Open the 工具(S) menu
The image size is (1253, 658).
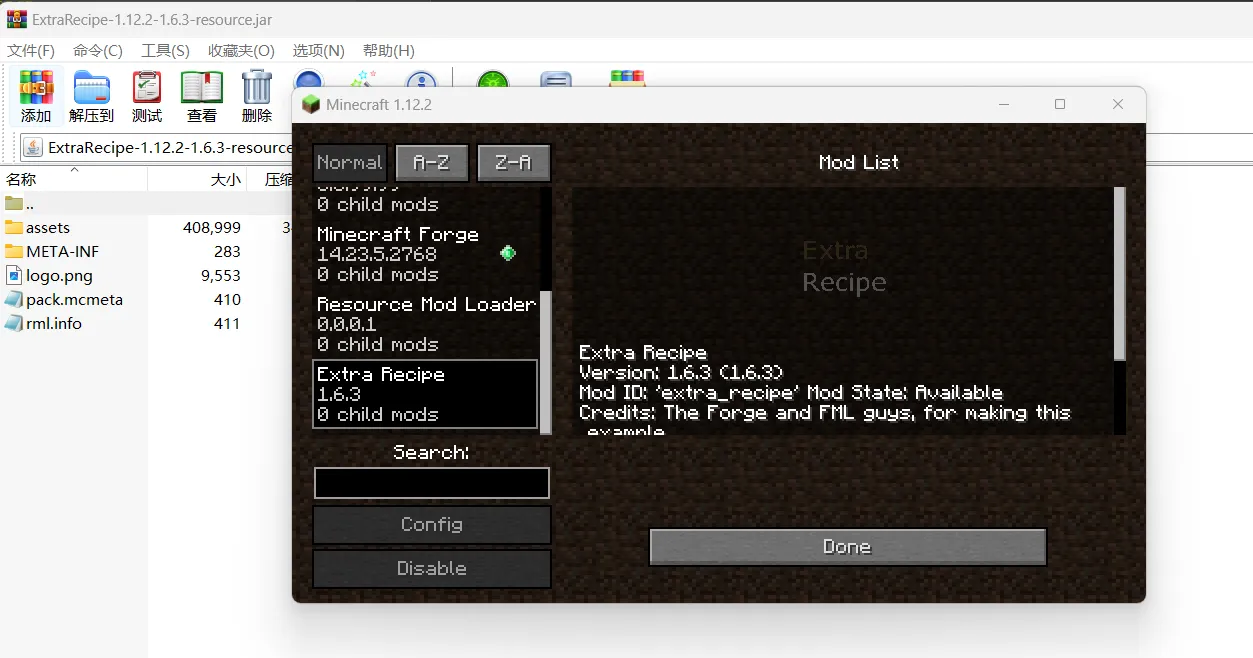coord(165,50)
